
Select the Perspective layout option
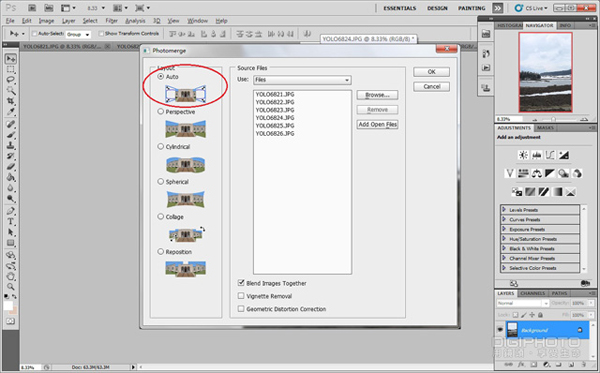pos(160,112)
